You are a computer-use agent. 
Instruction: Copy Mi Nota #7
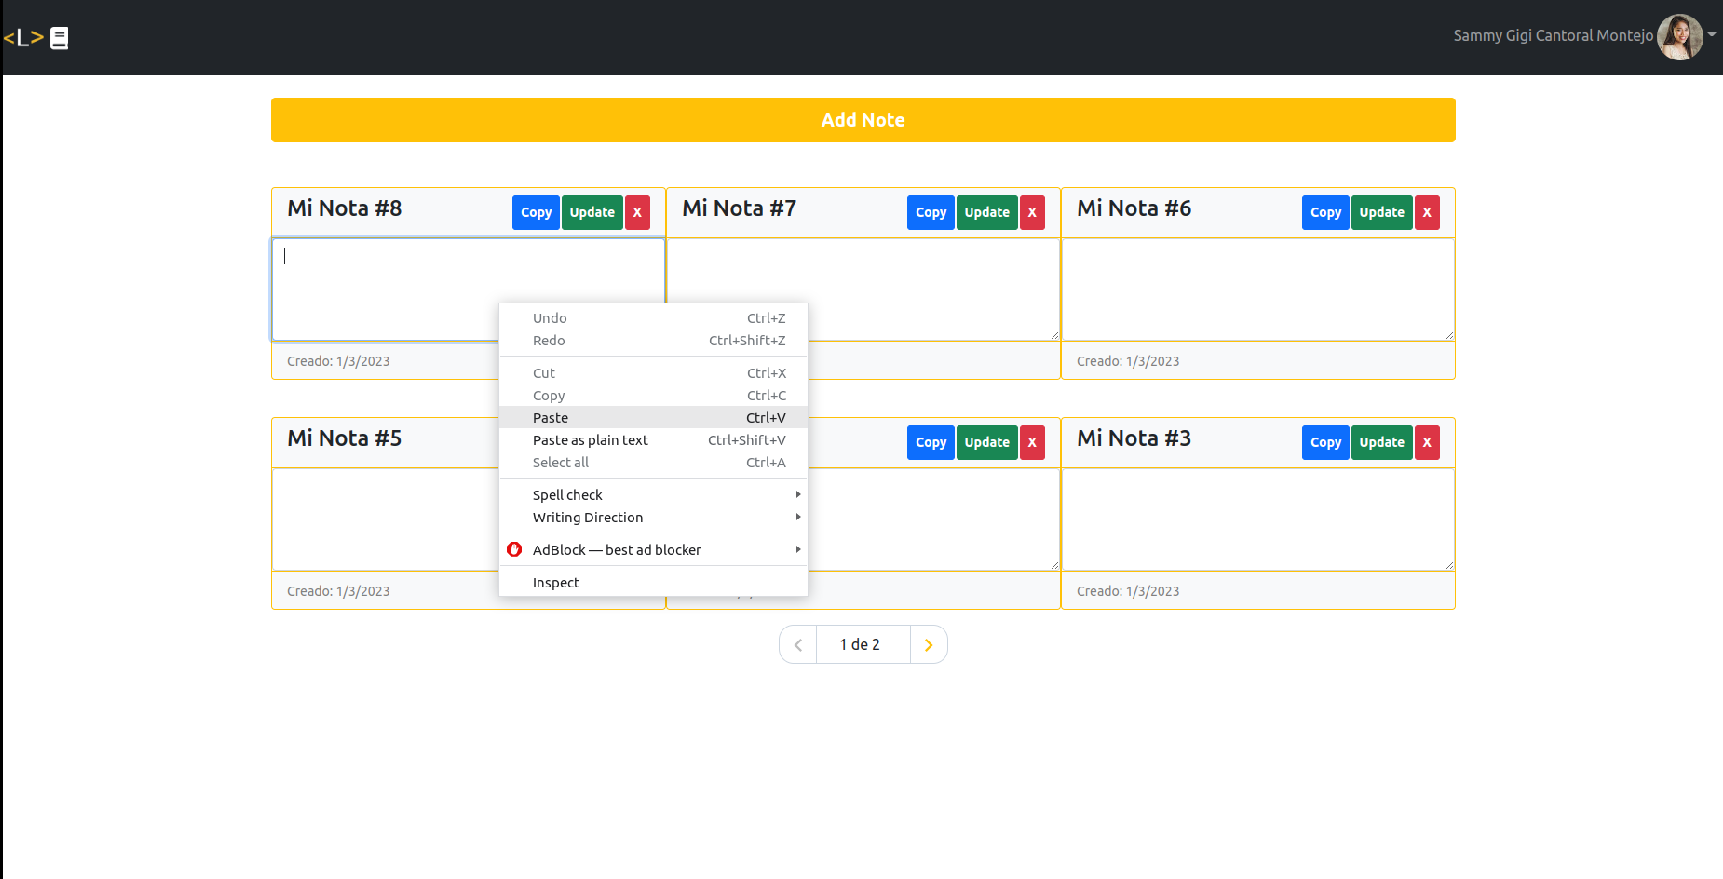point(931,212)
